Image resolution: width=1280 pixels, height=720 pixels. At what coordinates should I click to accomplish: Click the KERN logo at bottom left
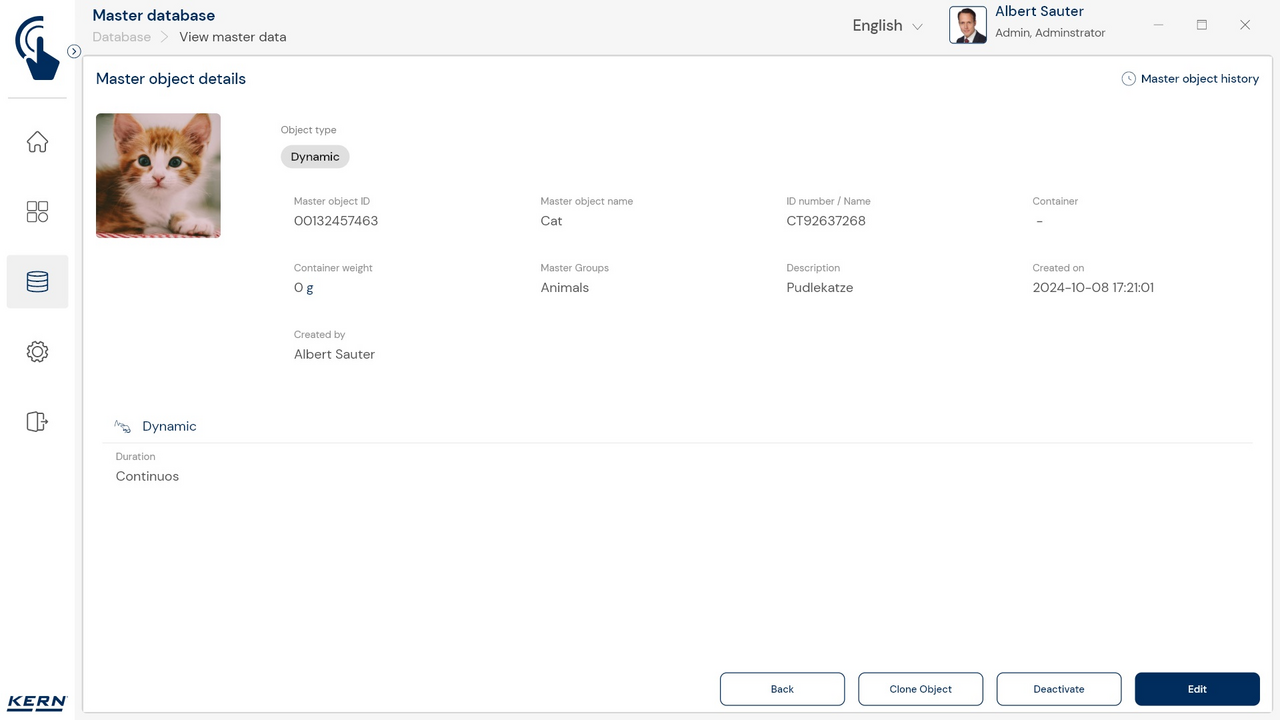[37, 702]
